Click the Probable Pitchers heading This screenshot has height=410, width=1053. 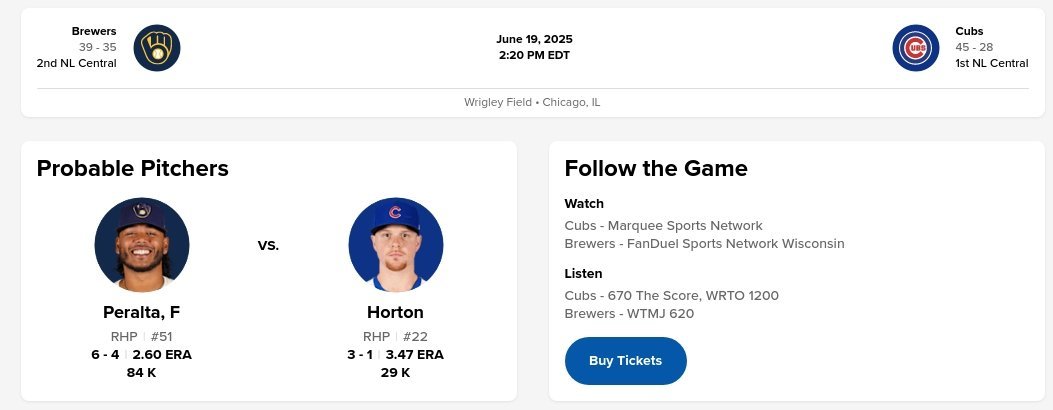[x=133, y=168]
